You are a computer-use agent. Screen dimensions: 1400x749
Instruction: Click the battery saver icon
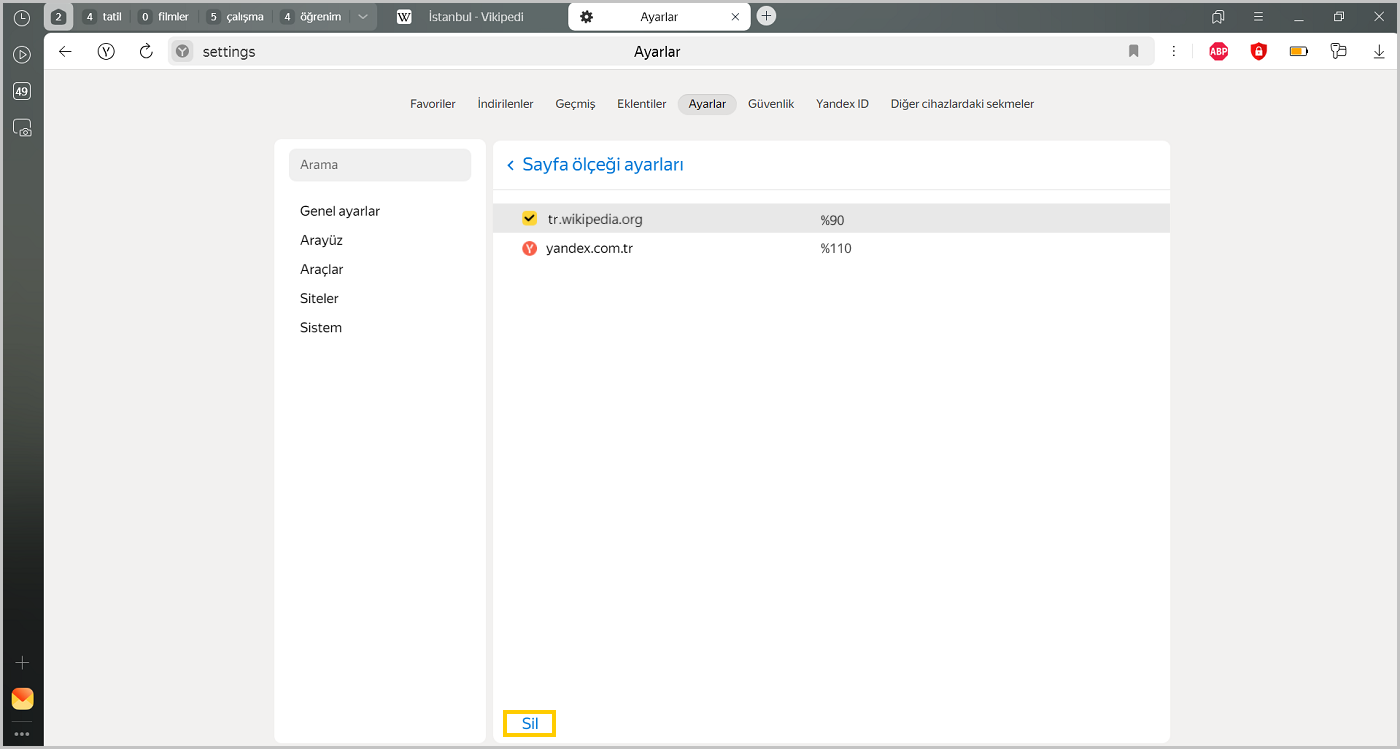click(x=1298, y=52)
